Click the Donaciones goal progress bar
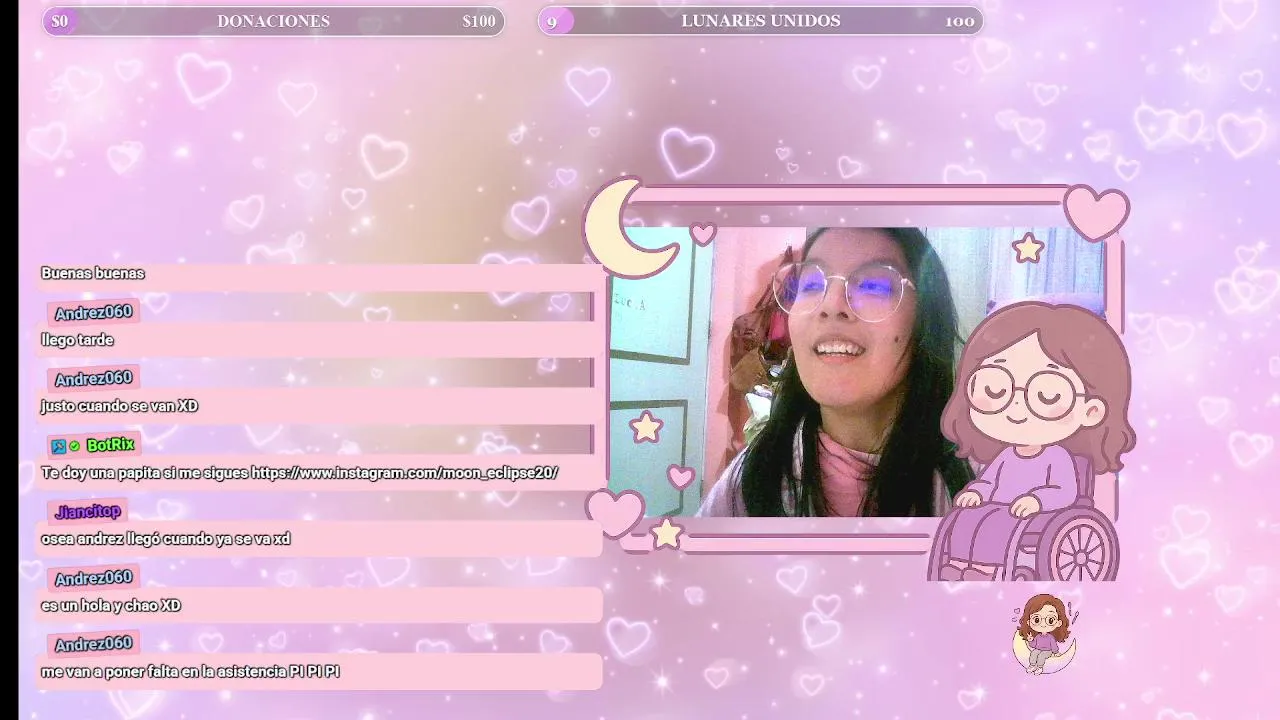The height and width of the screenshot is (720, 1280). pos(273,21)
